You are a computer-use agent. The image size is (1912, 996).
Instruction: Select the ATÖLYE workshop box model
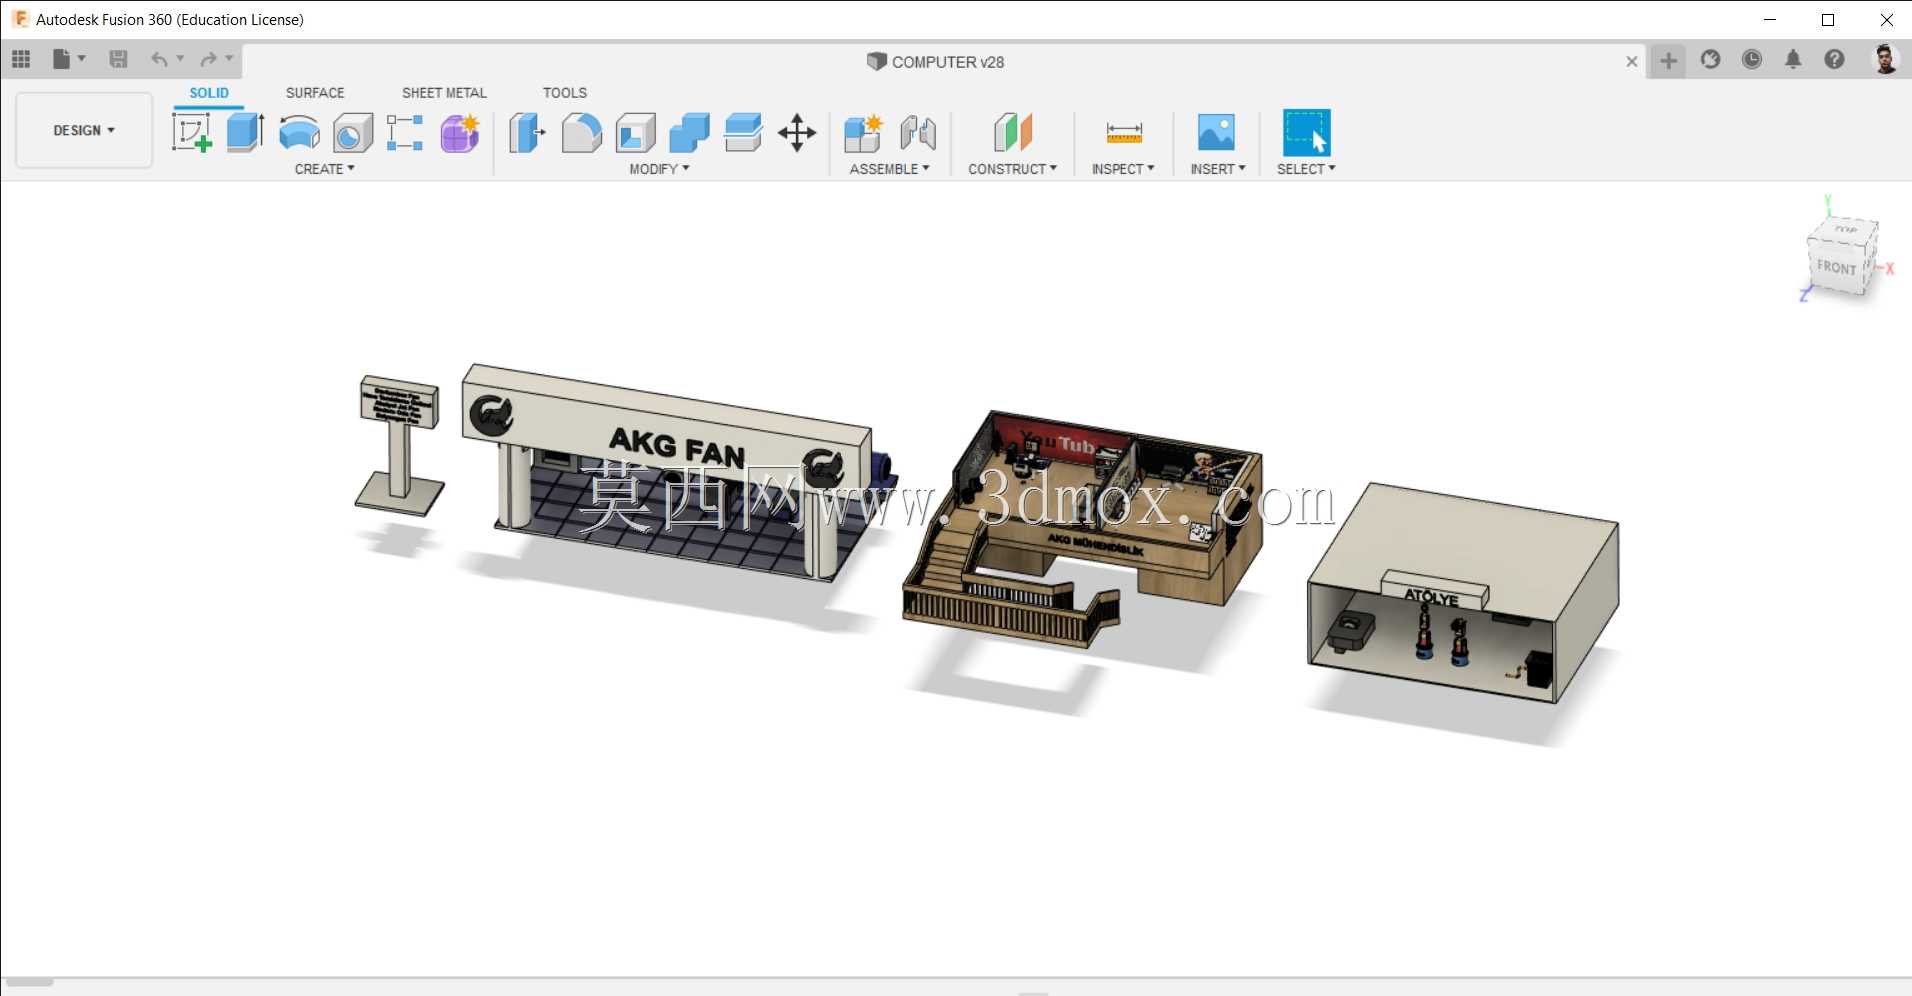pyautogui.click(x=1462, y=593)
